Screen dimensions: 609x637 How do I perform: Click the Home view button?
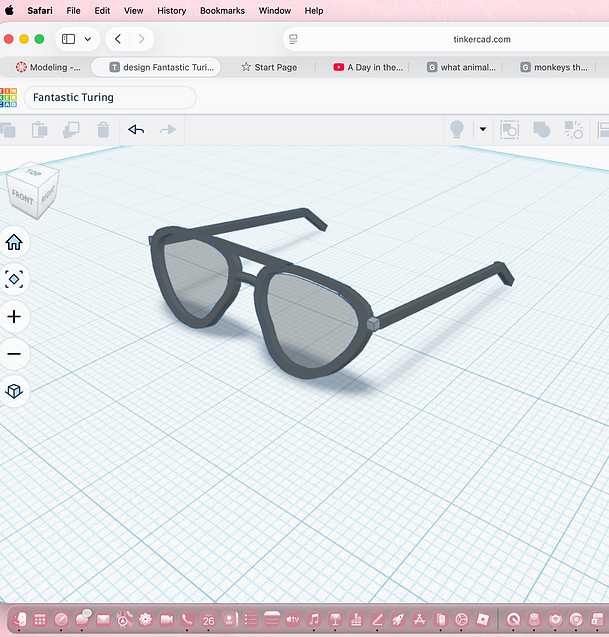(14, 243)
